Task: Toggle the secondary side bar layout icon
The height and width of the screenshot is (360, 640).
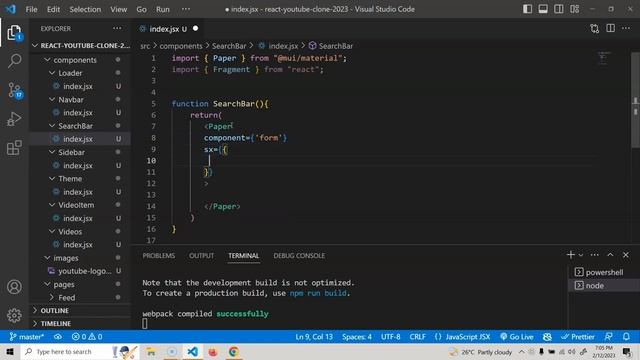Action: click(558, 9)
